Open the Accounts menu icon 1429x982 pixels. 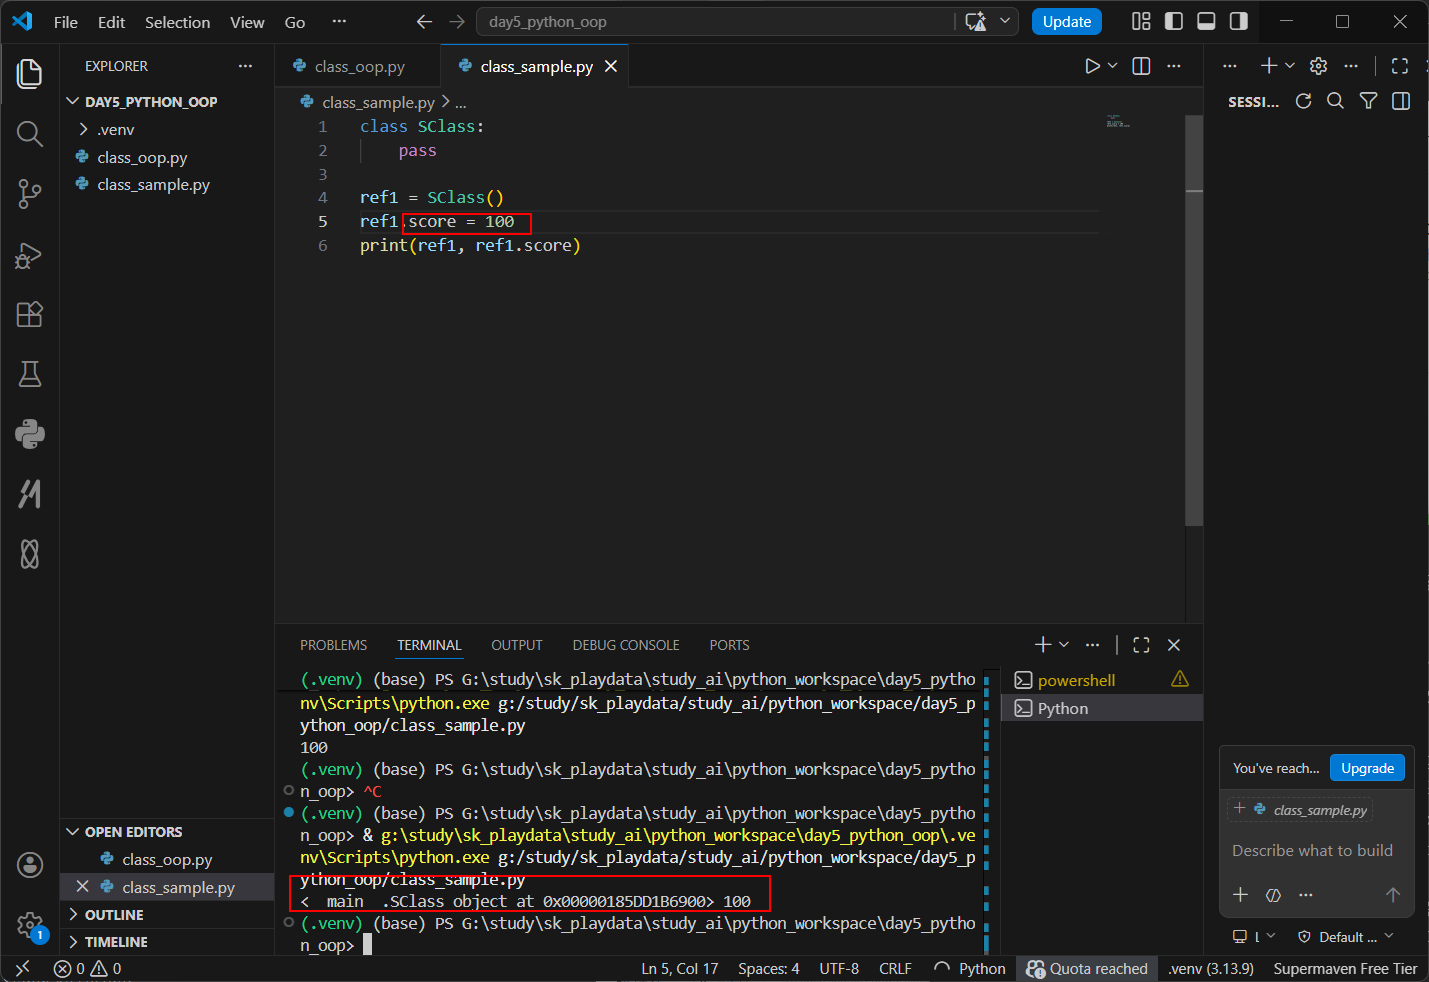30,865
